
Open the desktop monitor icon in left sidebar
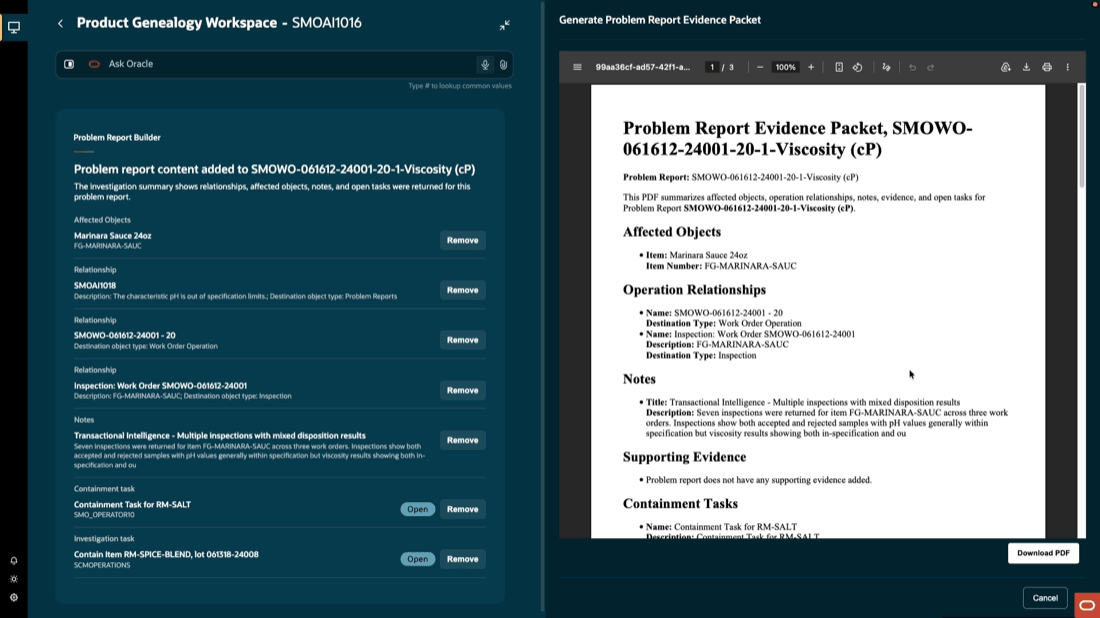(14, 27)
